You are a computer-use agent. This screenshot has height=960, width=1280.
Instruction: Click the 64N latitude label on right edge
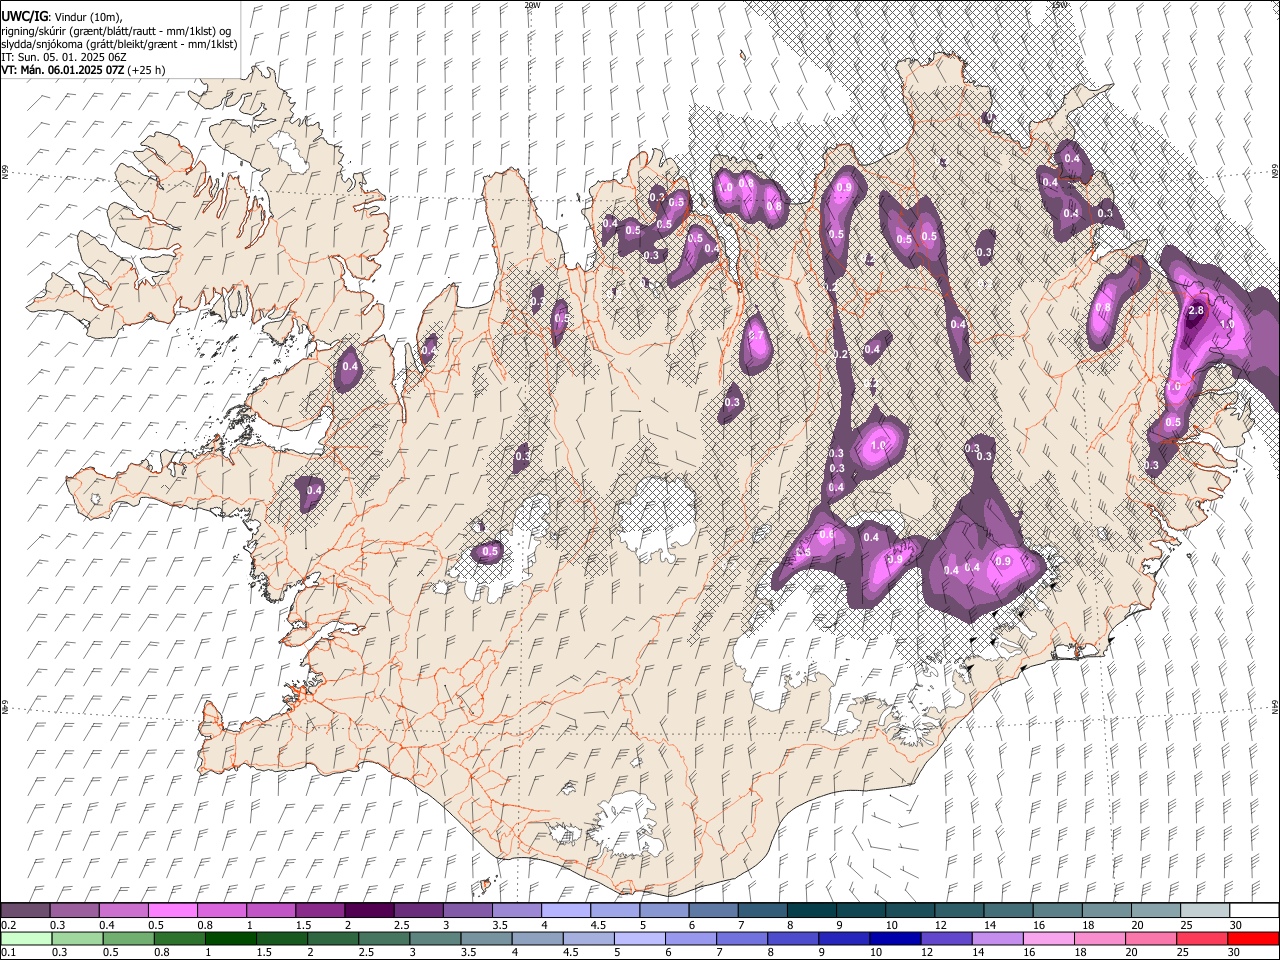point(1275,706)
